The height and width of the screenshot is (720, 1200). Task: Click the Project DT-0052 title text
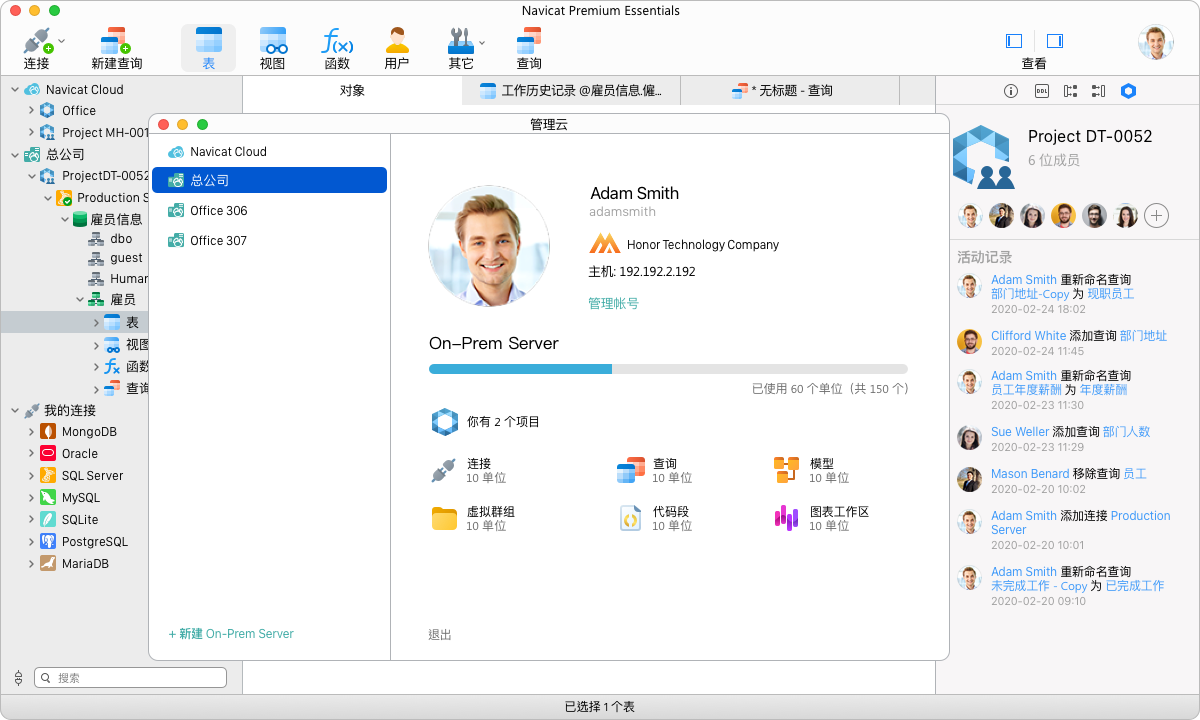[1090, 137]
